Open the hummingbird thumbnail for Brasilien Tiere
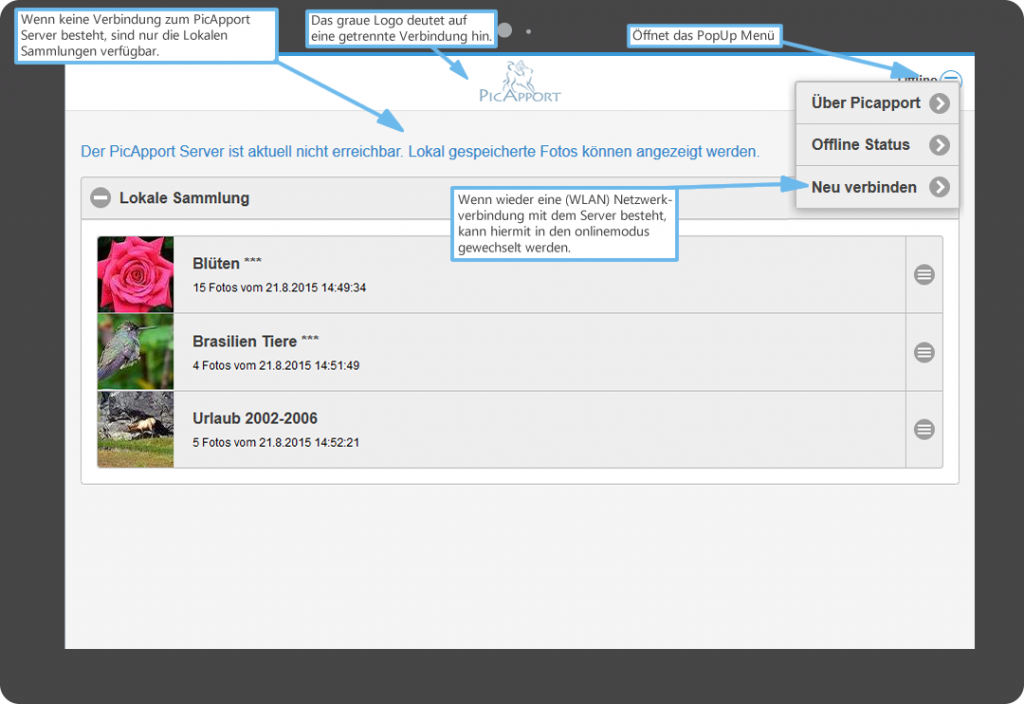The width and height of the screenshot is (1024, 704). tap(136, 352)
